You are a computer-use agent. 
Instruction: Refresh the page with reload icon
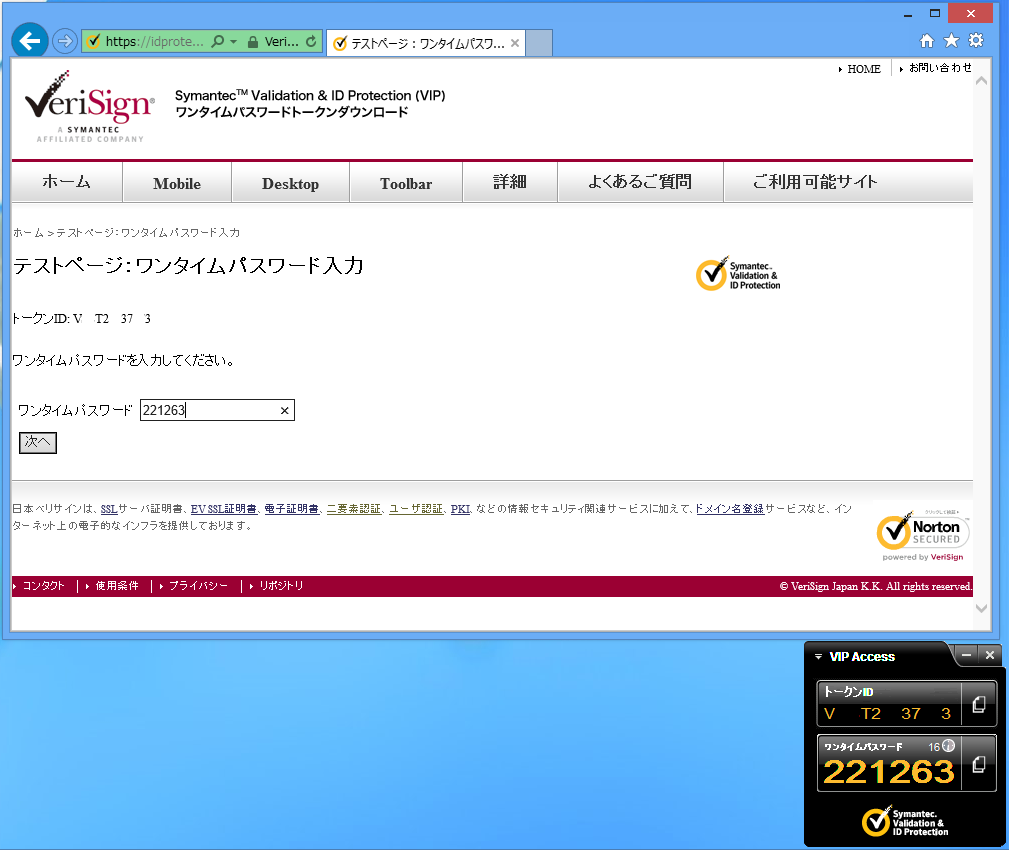coord(311,41)
